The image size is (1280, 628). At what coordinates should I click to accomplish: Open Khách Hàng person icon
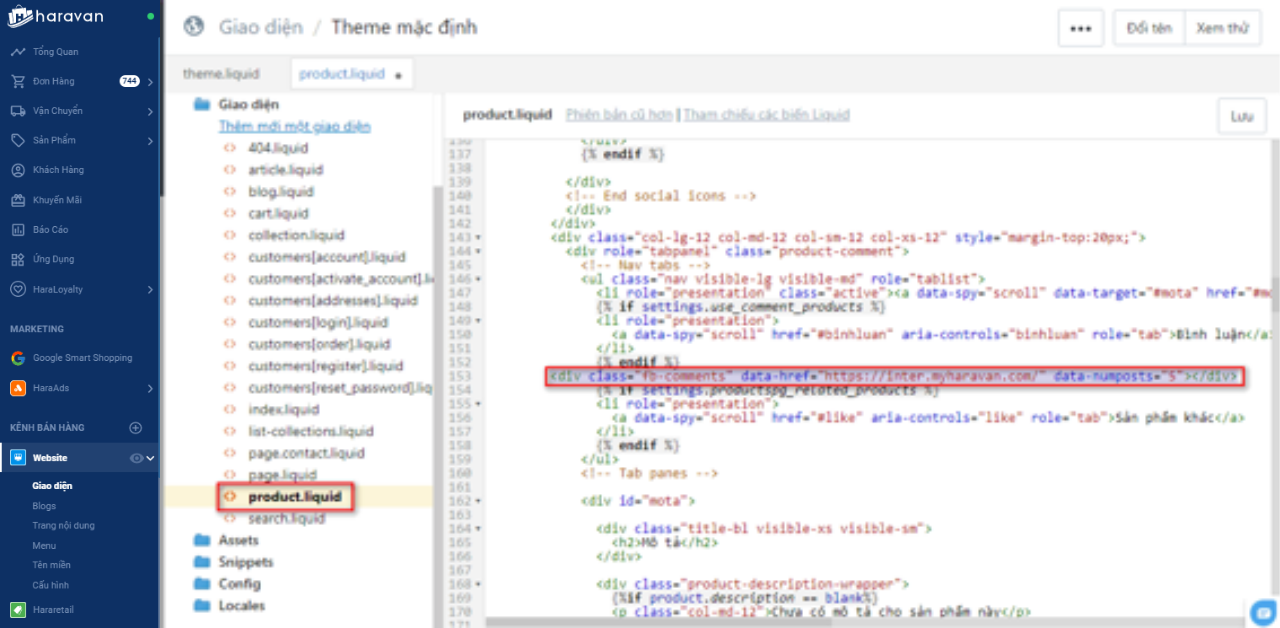[17, 170]
